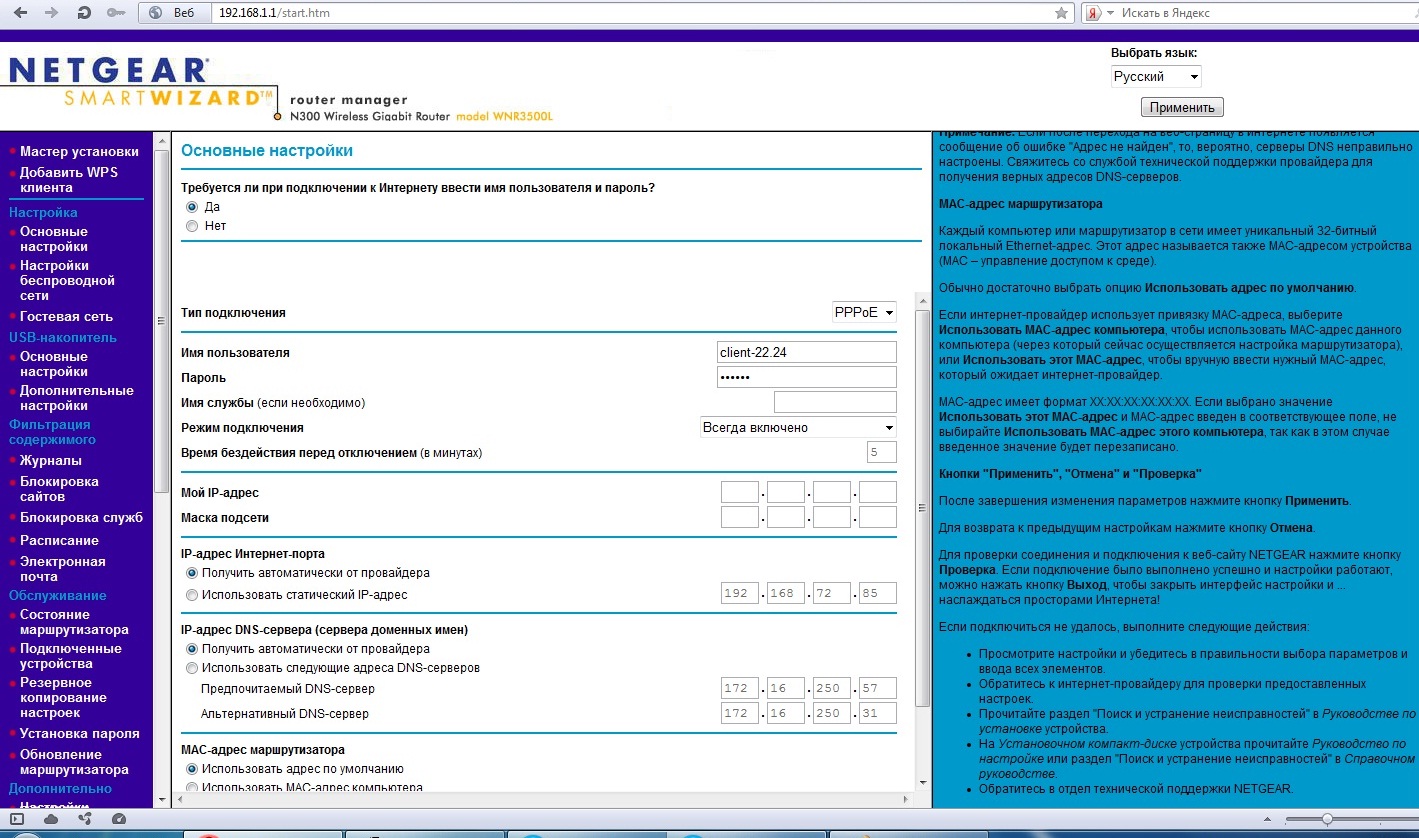1419x838 pixels.
Task: Open Обновление маршрутизатора in sidebar
Action: tap(74, 762)
